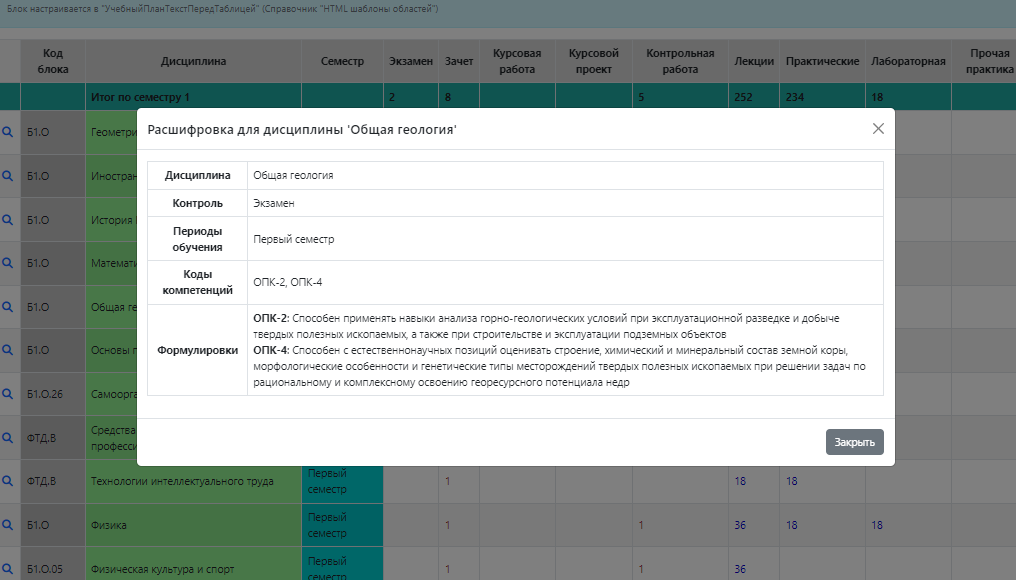Click magnifier icon in Б1.О.26 row
Viewport: 1016px width, 580px height.
[7, 393]
